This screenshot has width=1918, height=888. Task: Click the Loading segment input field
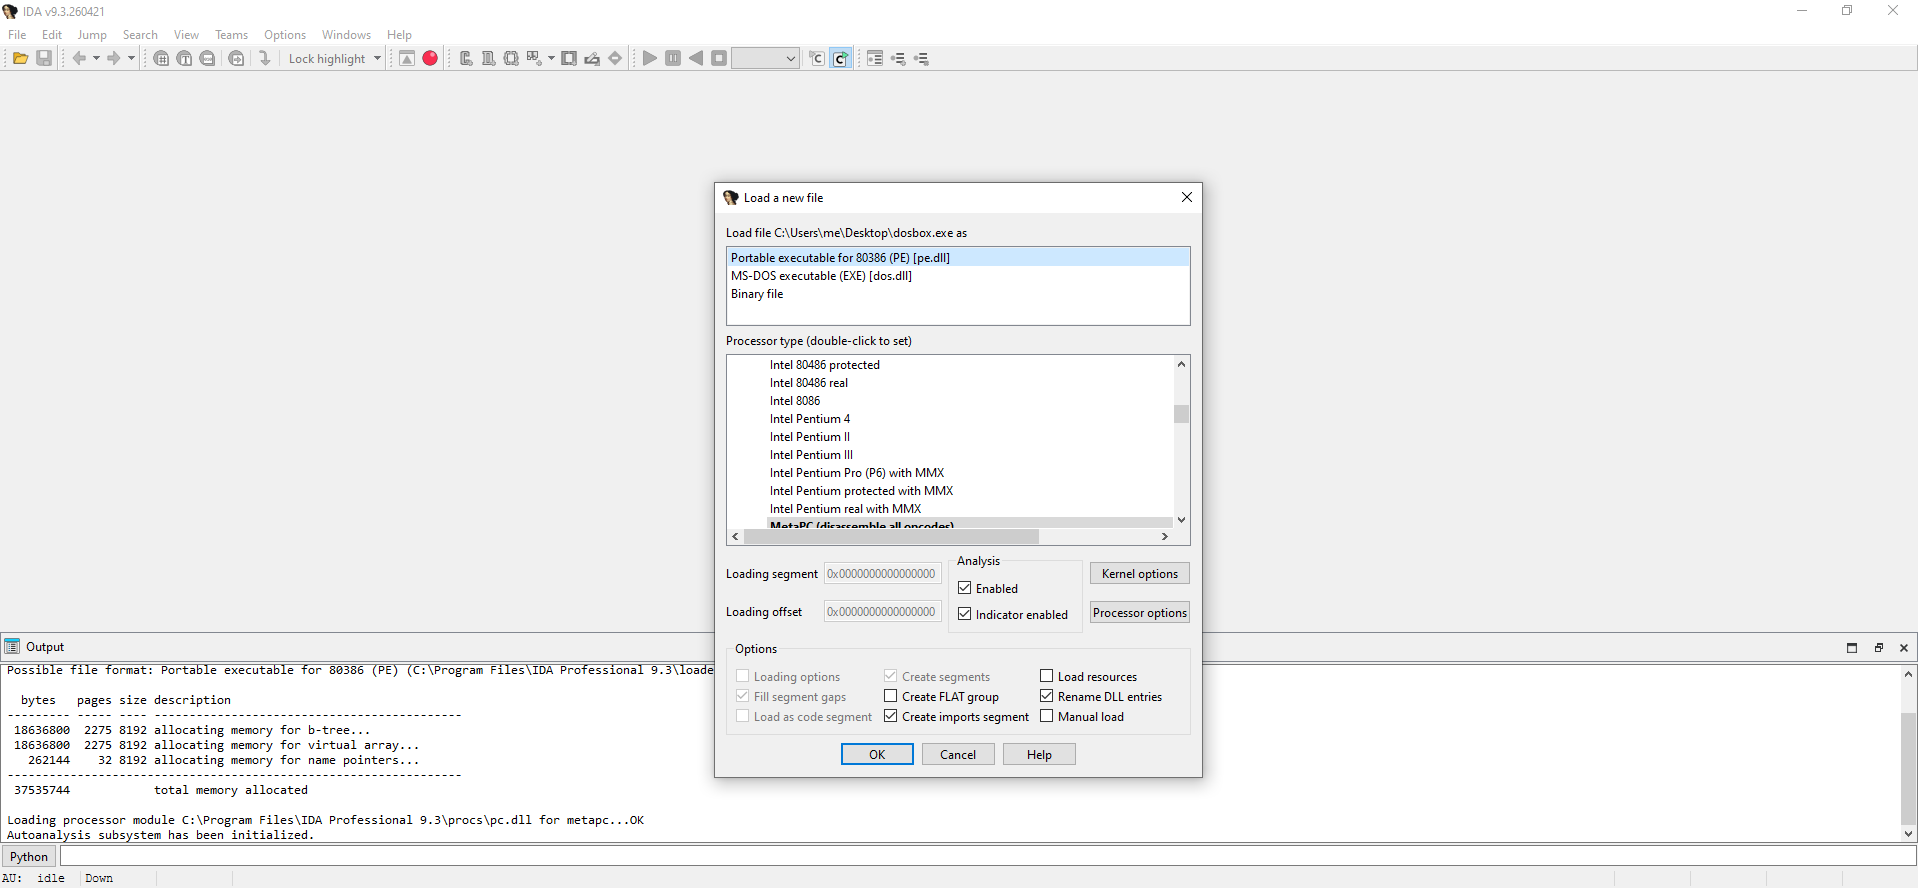(x=882, y=573)
